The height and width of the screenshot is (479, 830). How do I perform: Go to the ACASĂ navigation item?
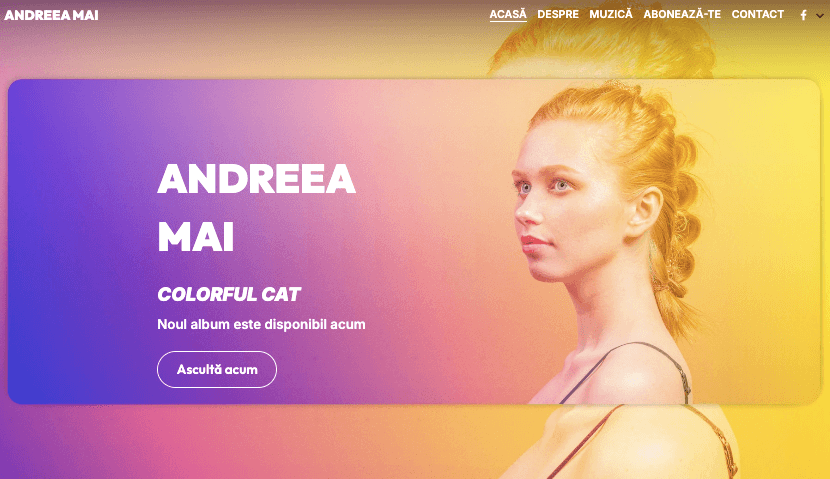[508, 14]
